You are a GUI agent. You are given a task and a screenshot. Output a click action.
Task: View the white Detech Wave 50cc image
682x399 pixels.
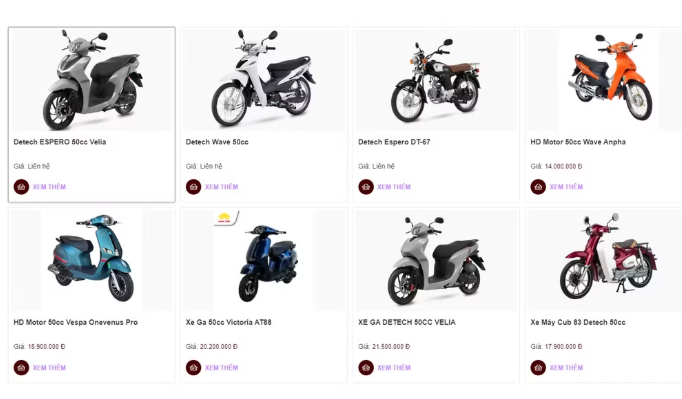[x=264, y=80]
